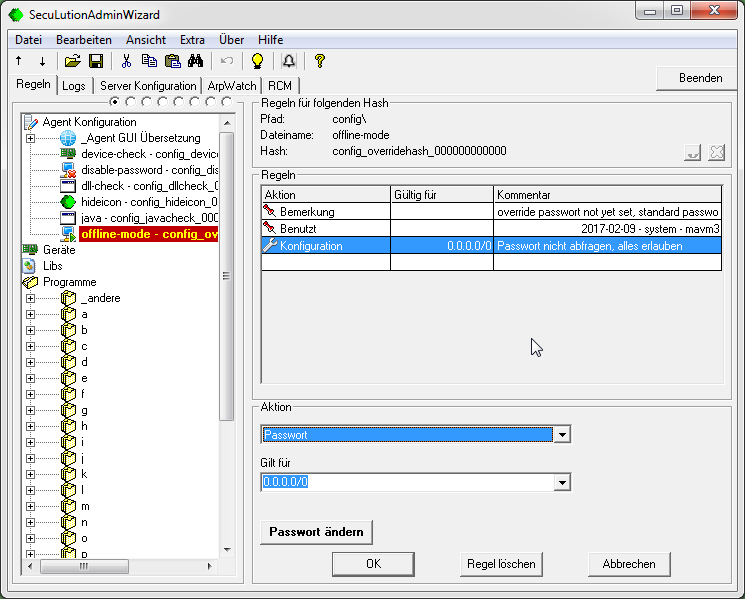Image resolution: width=745 pixels, height=599 pixels.
Task: Click the light bulb toolbar icon
Action: coord(257,61)
